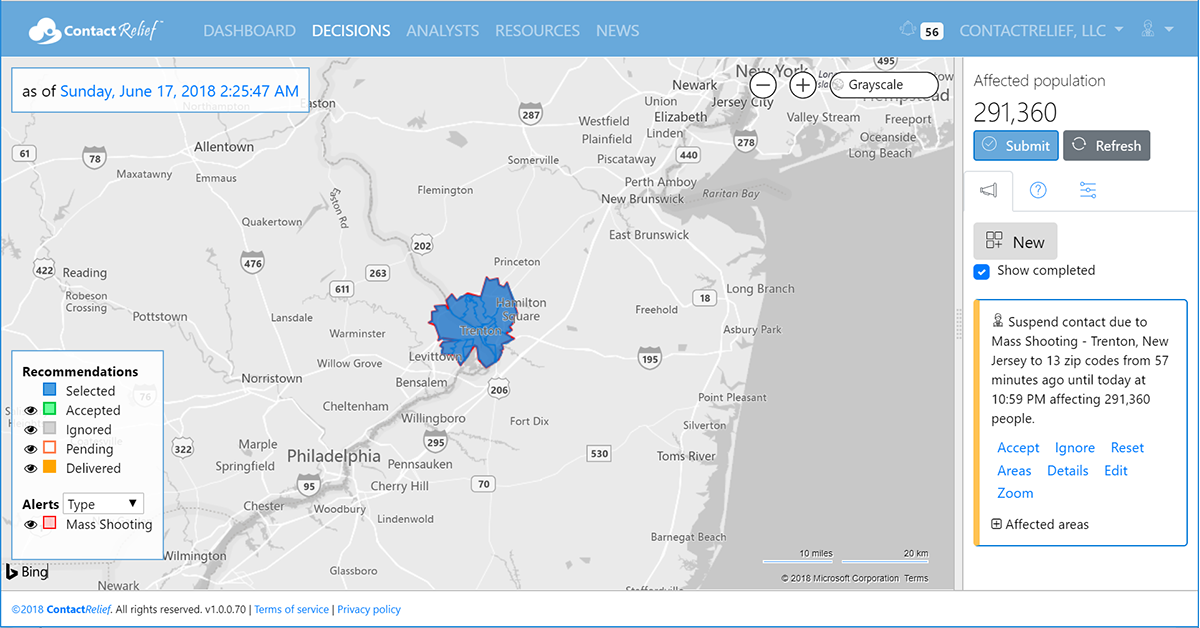Image resolution: width=1200 pixels, height=628 pixels.
Task: Open the user profile icon menu
Action: coord(1148,30)
